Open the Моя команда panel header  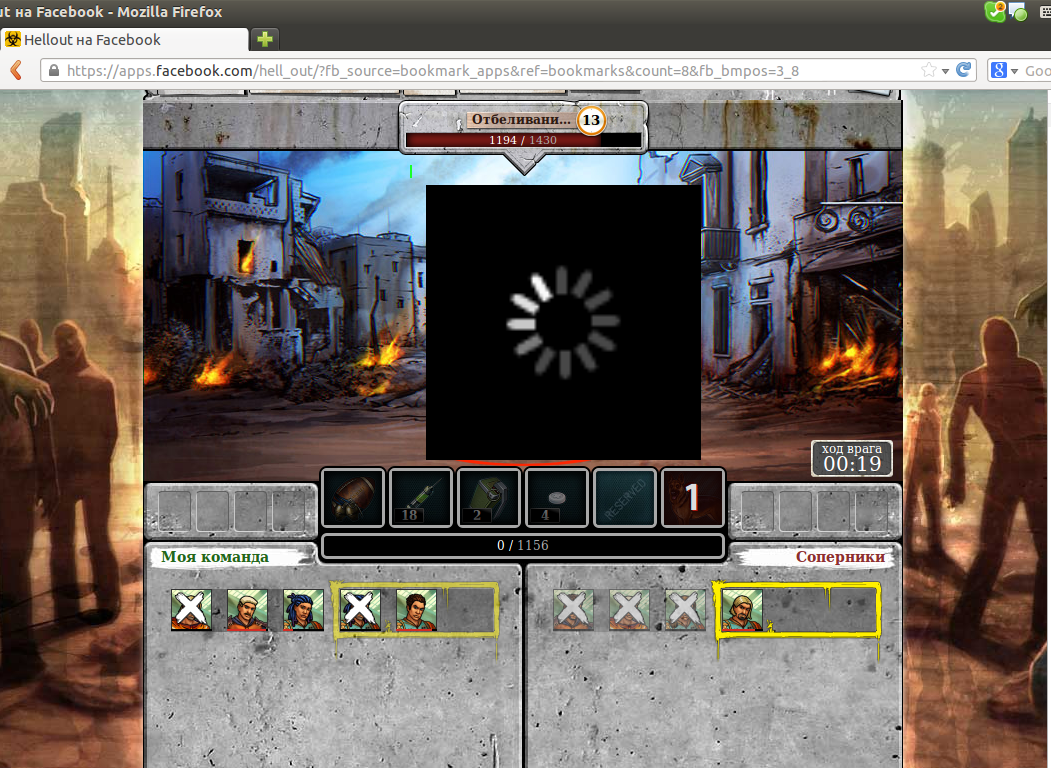click(x=215, y=557)
